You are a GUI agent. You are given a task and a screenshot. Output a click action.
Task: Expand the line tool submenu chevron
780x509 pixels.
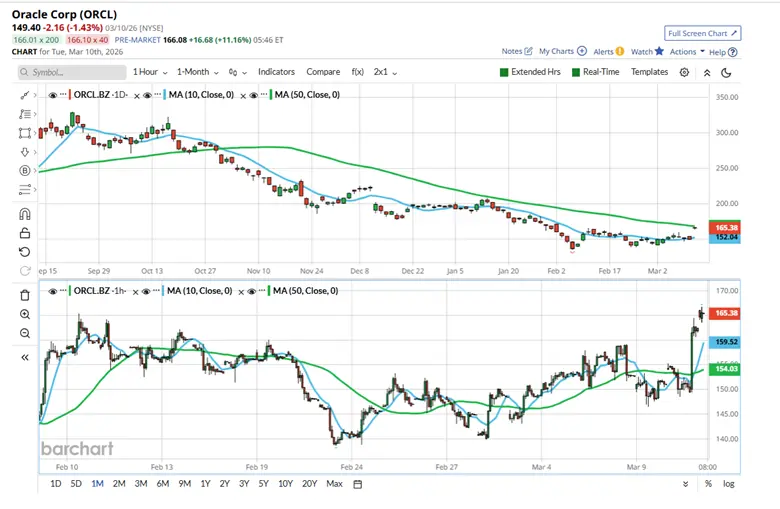pyautogui.click(x=35, y=95)
